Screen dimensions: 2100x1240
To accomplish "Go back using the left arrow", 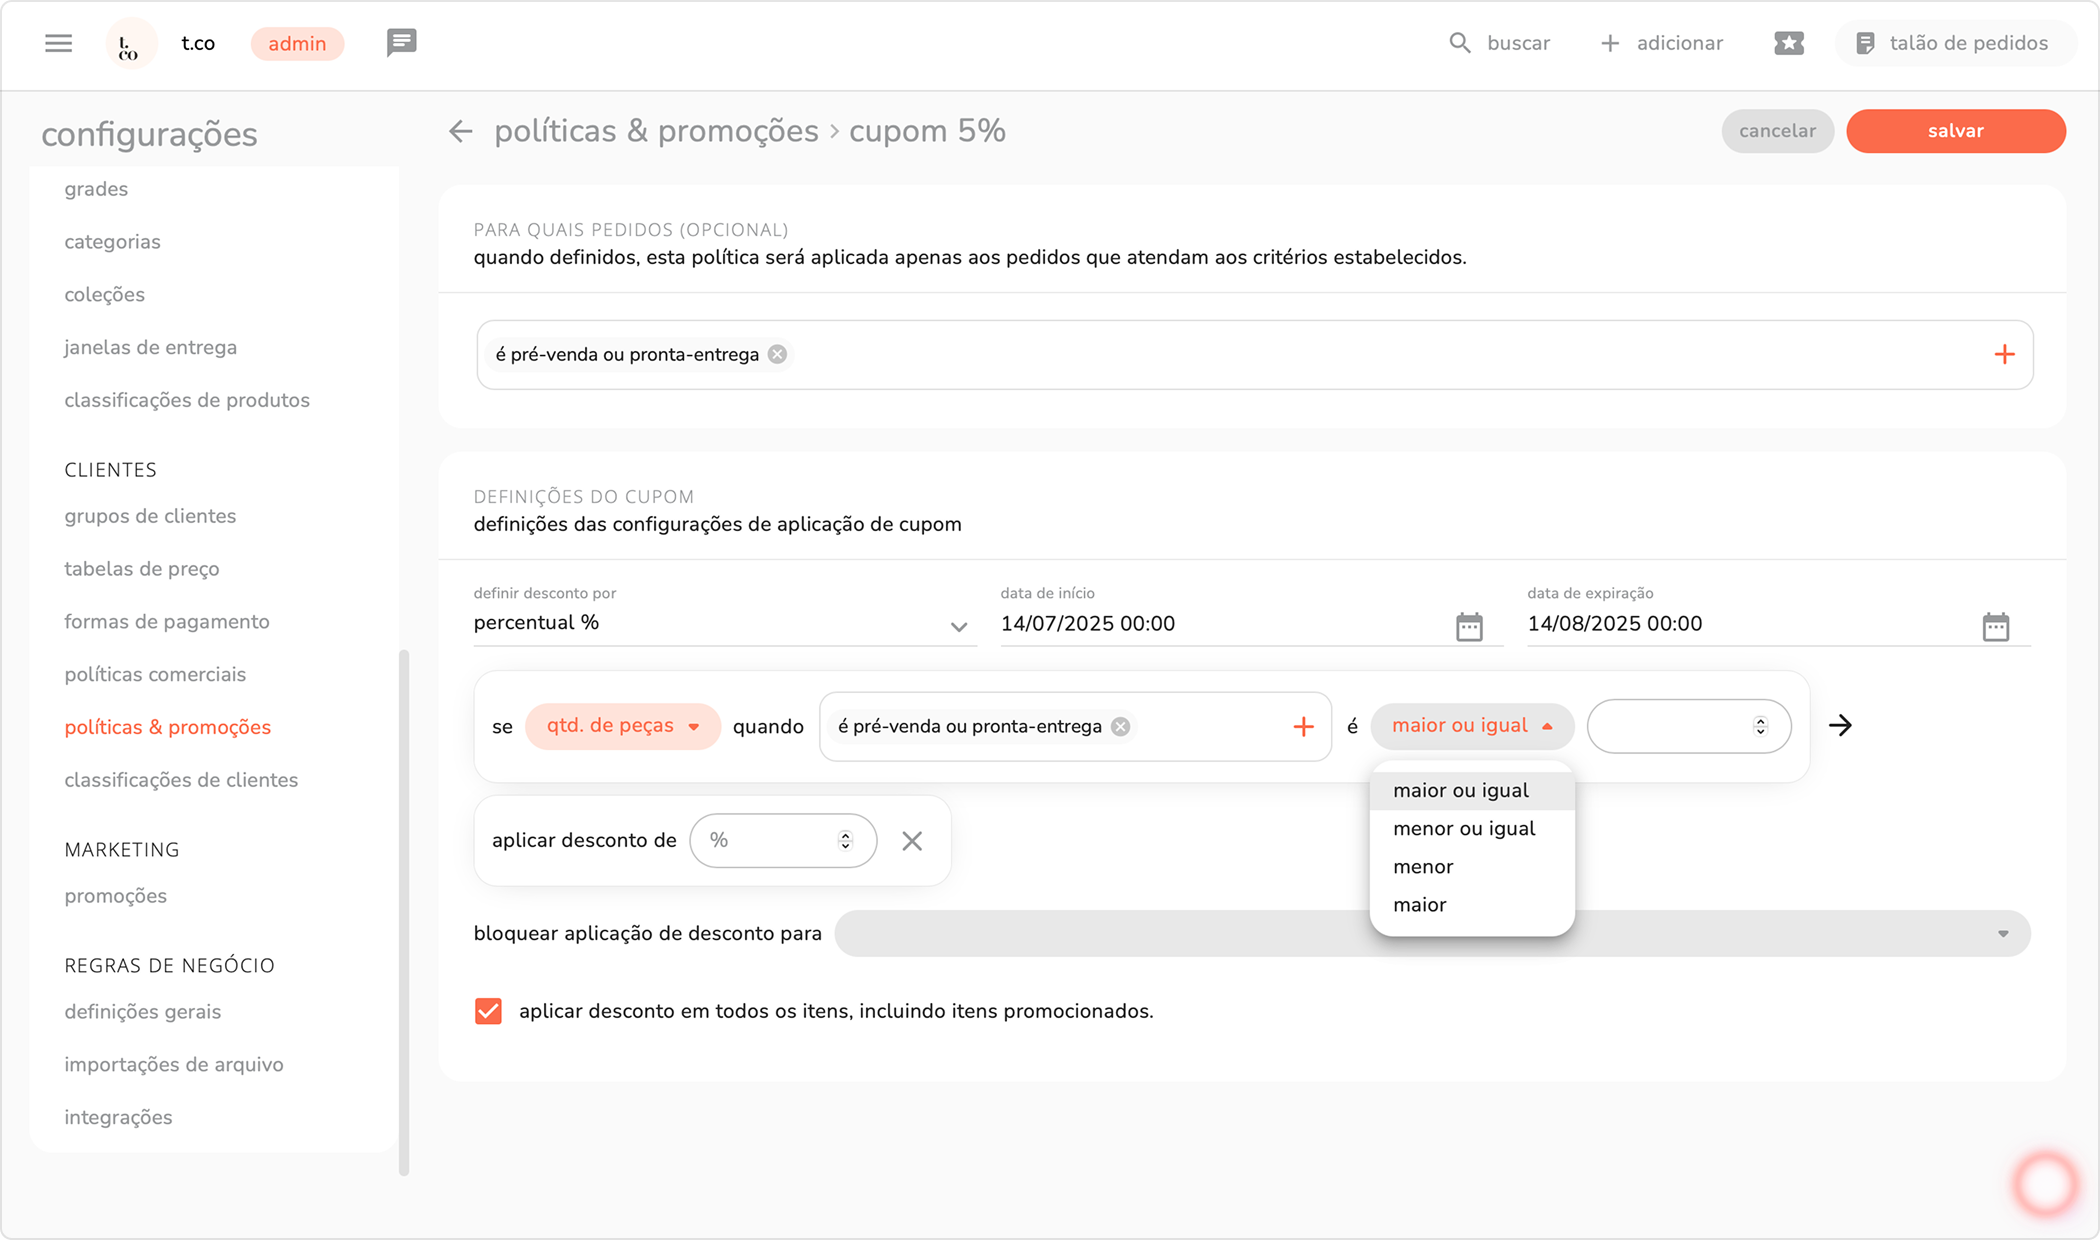I will pyautogui.click(x=460, y=131).
